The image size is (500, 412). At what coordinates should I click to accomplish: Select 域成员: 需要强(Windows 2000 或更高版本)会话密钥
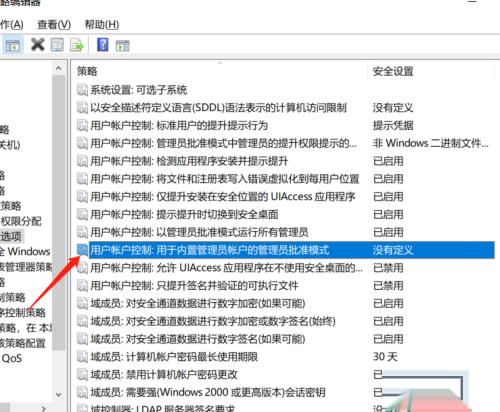[208, 392]
